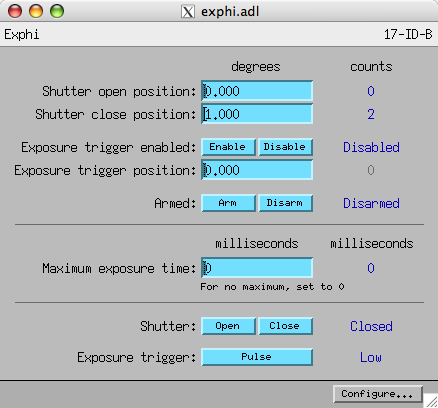The image size is (438, 408).
Task: Focus the Exposure trigger position field
Action: (x=257, y=170)
